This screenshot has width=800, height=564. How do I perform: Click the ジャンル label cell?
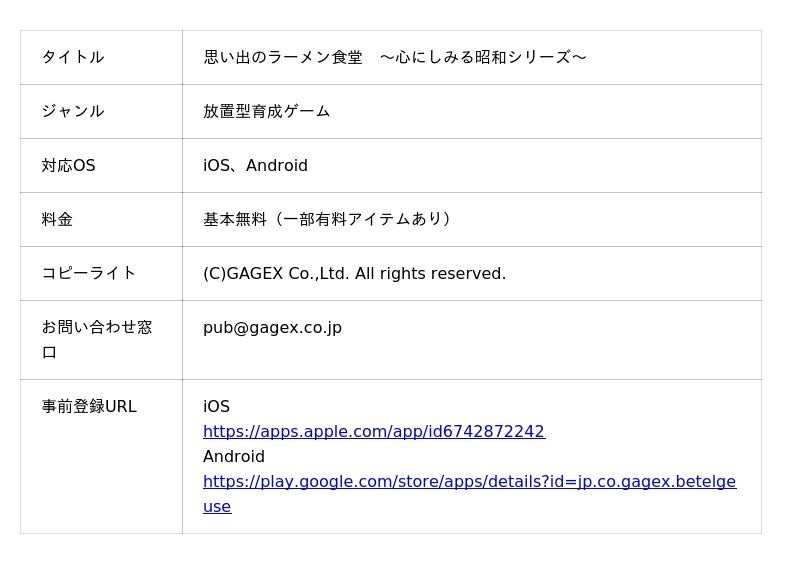[x=73, y=111]
